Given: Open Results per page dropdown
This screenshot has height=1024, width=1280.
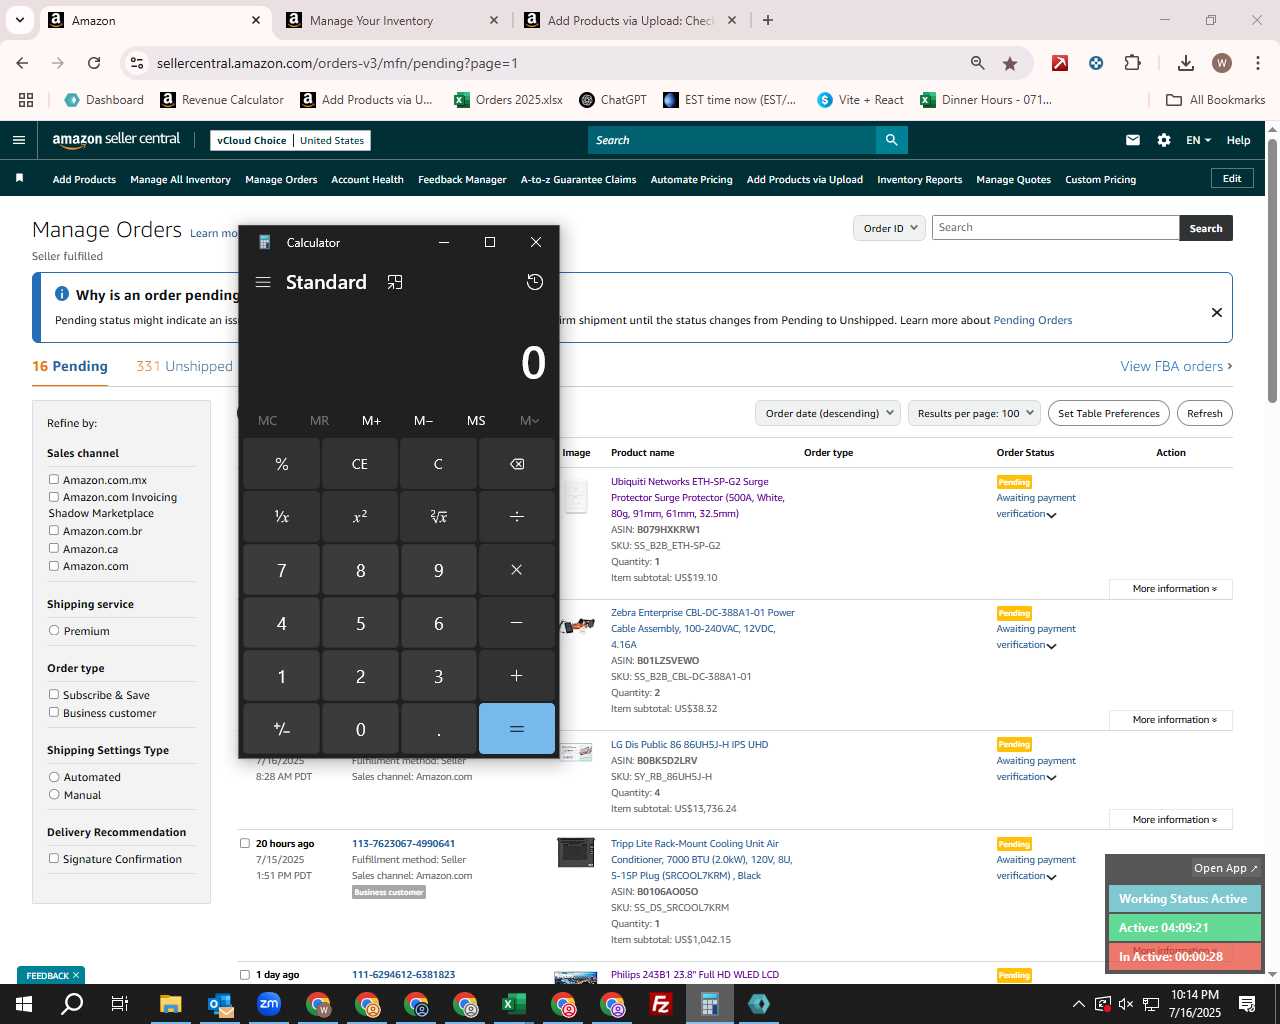Looking at the screenshot, I should pyautogui.click(x=975, y=413).
